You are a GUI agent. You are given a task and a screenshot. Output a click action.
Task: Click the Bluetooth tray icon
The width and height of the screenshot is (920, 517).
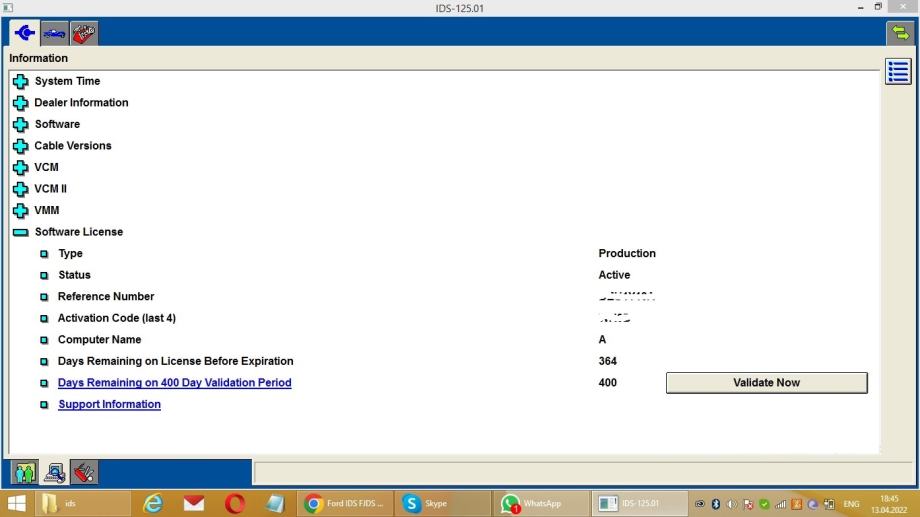pos(716,504)
